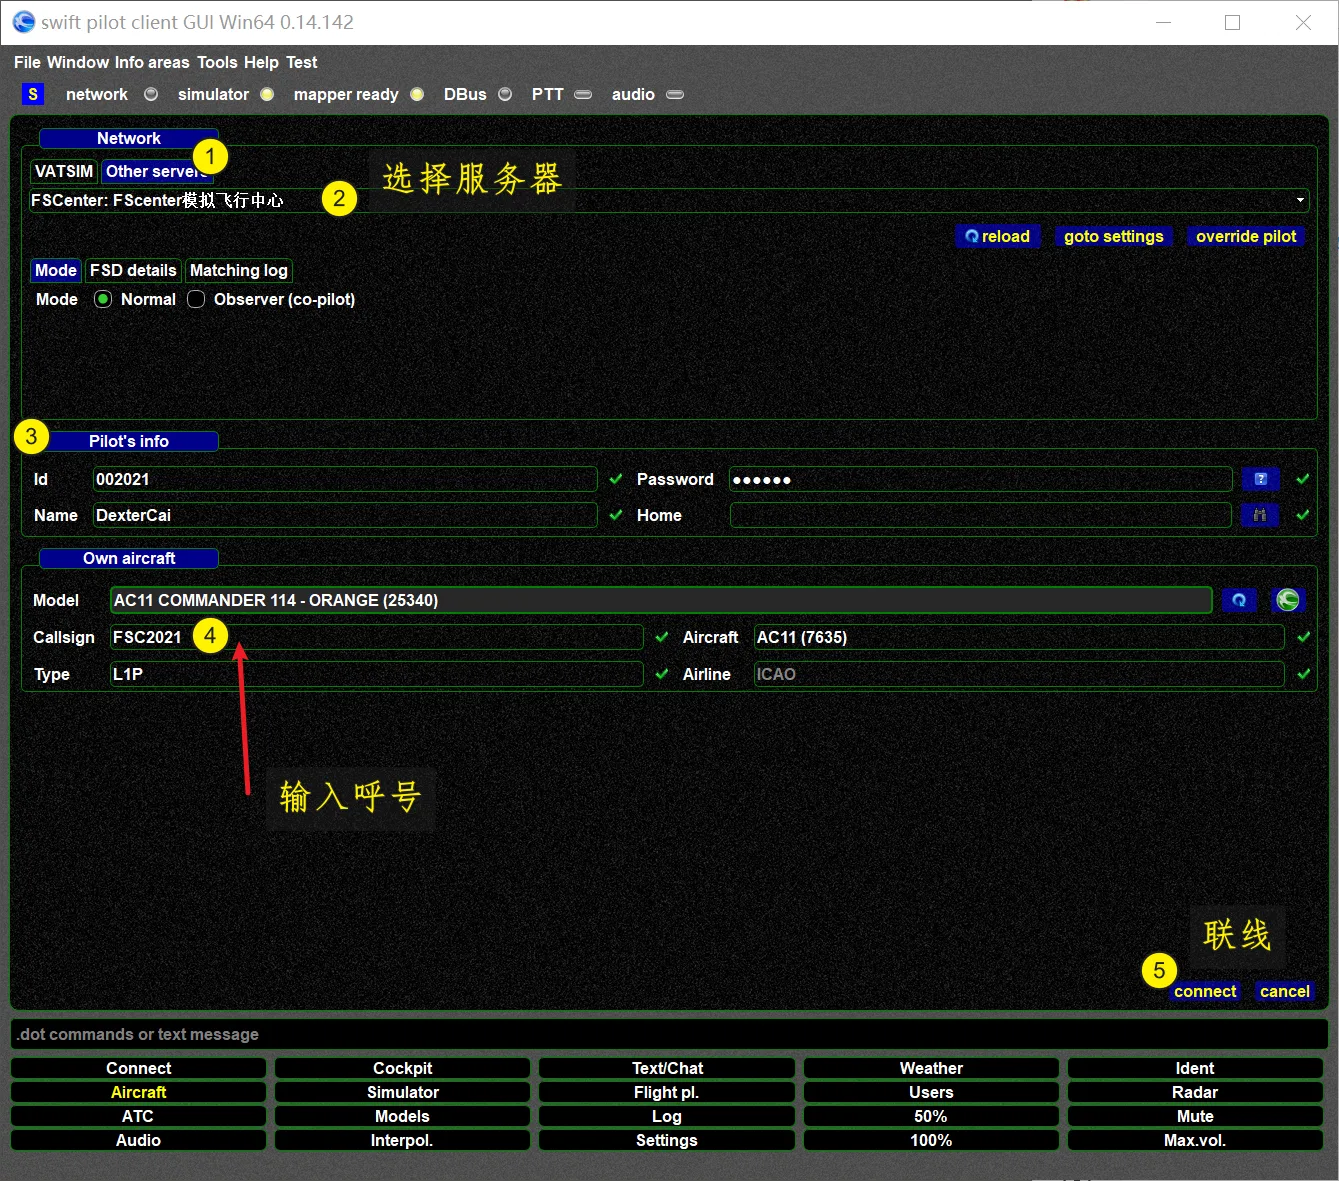
Task: Open the Radar info area
Action: pyautogui.click(x=1195, y=1092)
